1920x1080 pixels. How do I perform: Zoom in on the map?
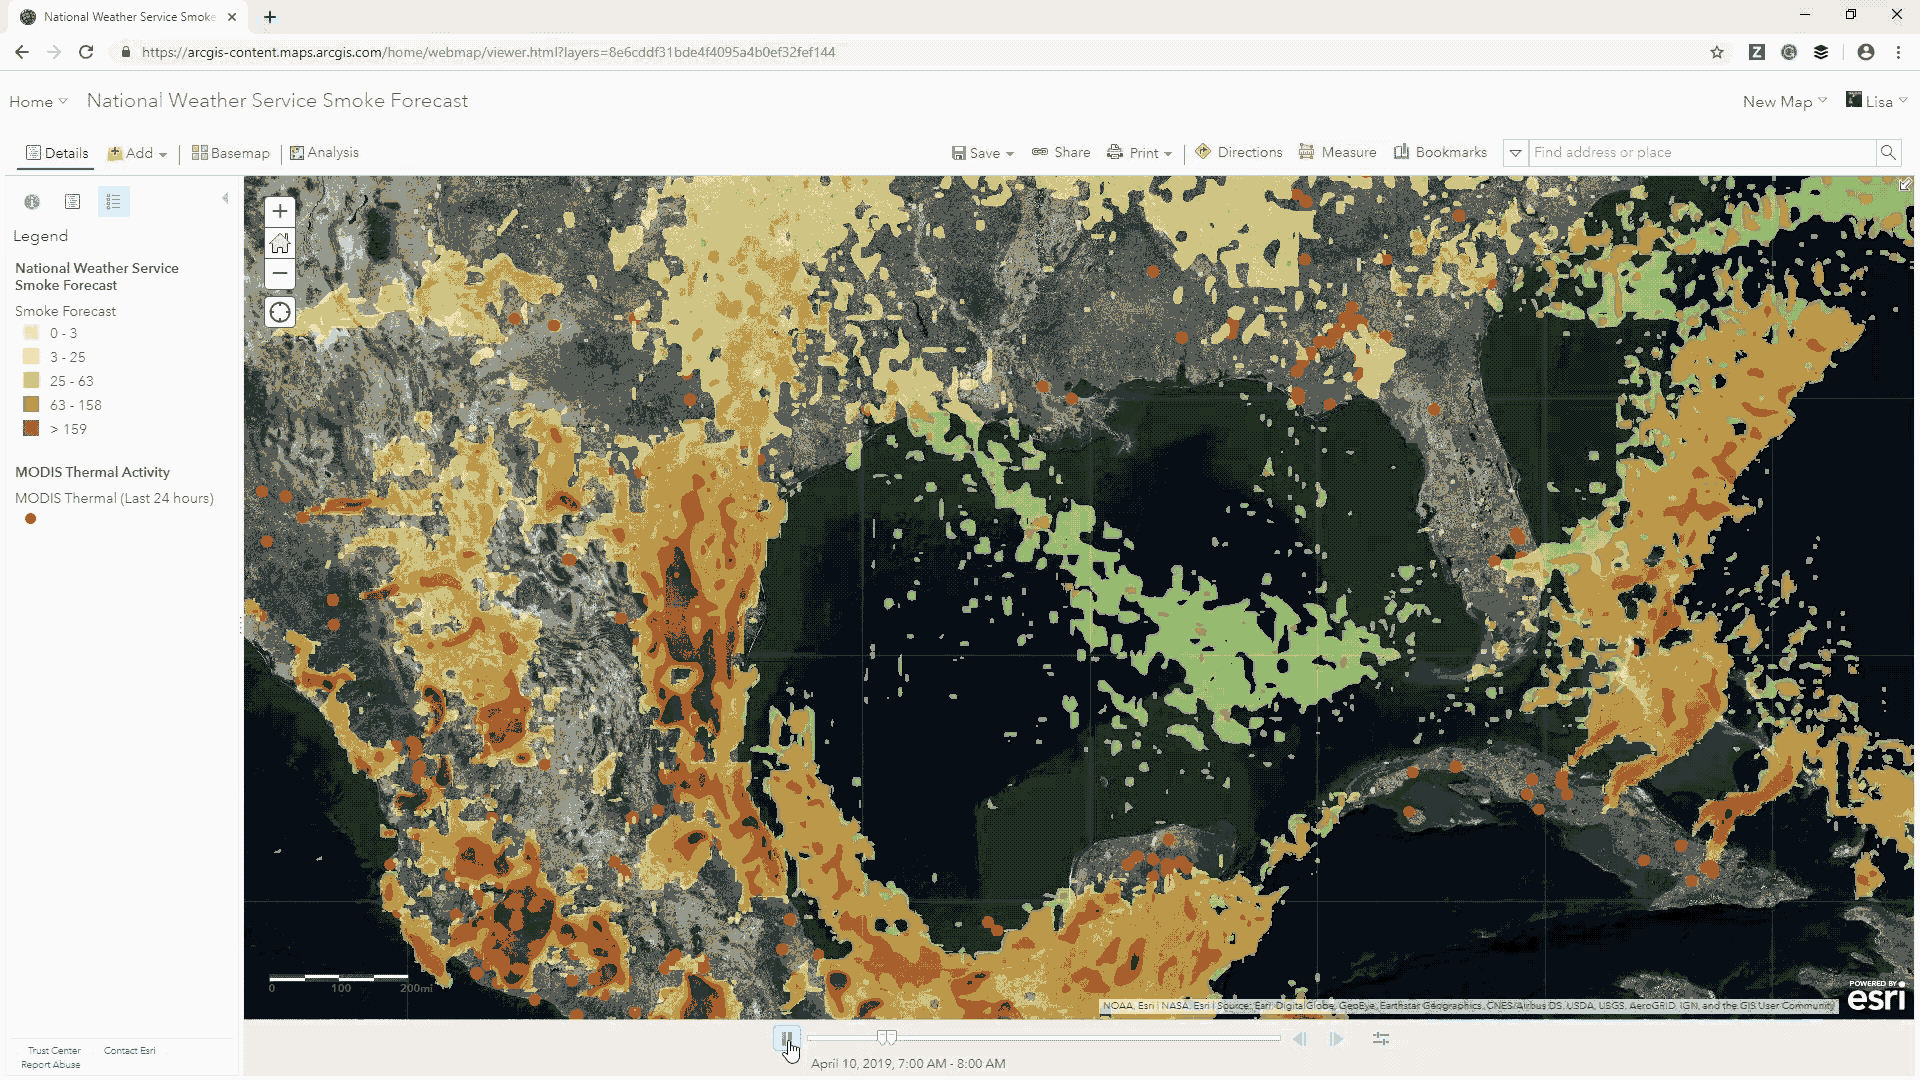tap(280, 211)
